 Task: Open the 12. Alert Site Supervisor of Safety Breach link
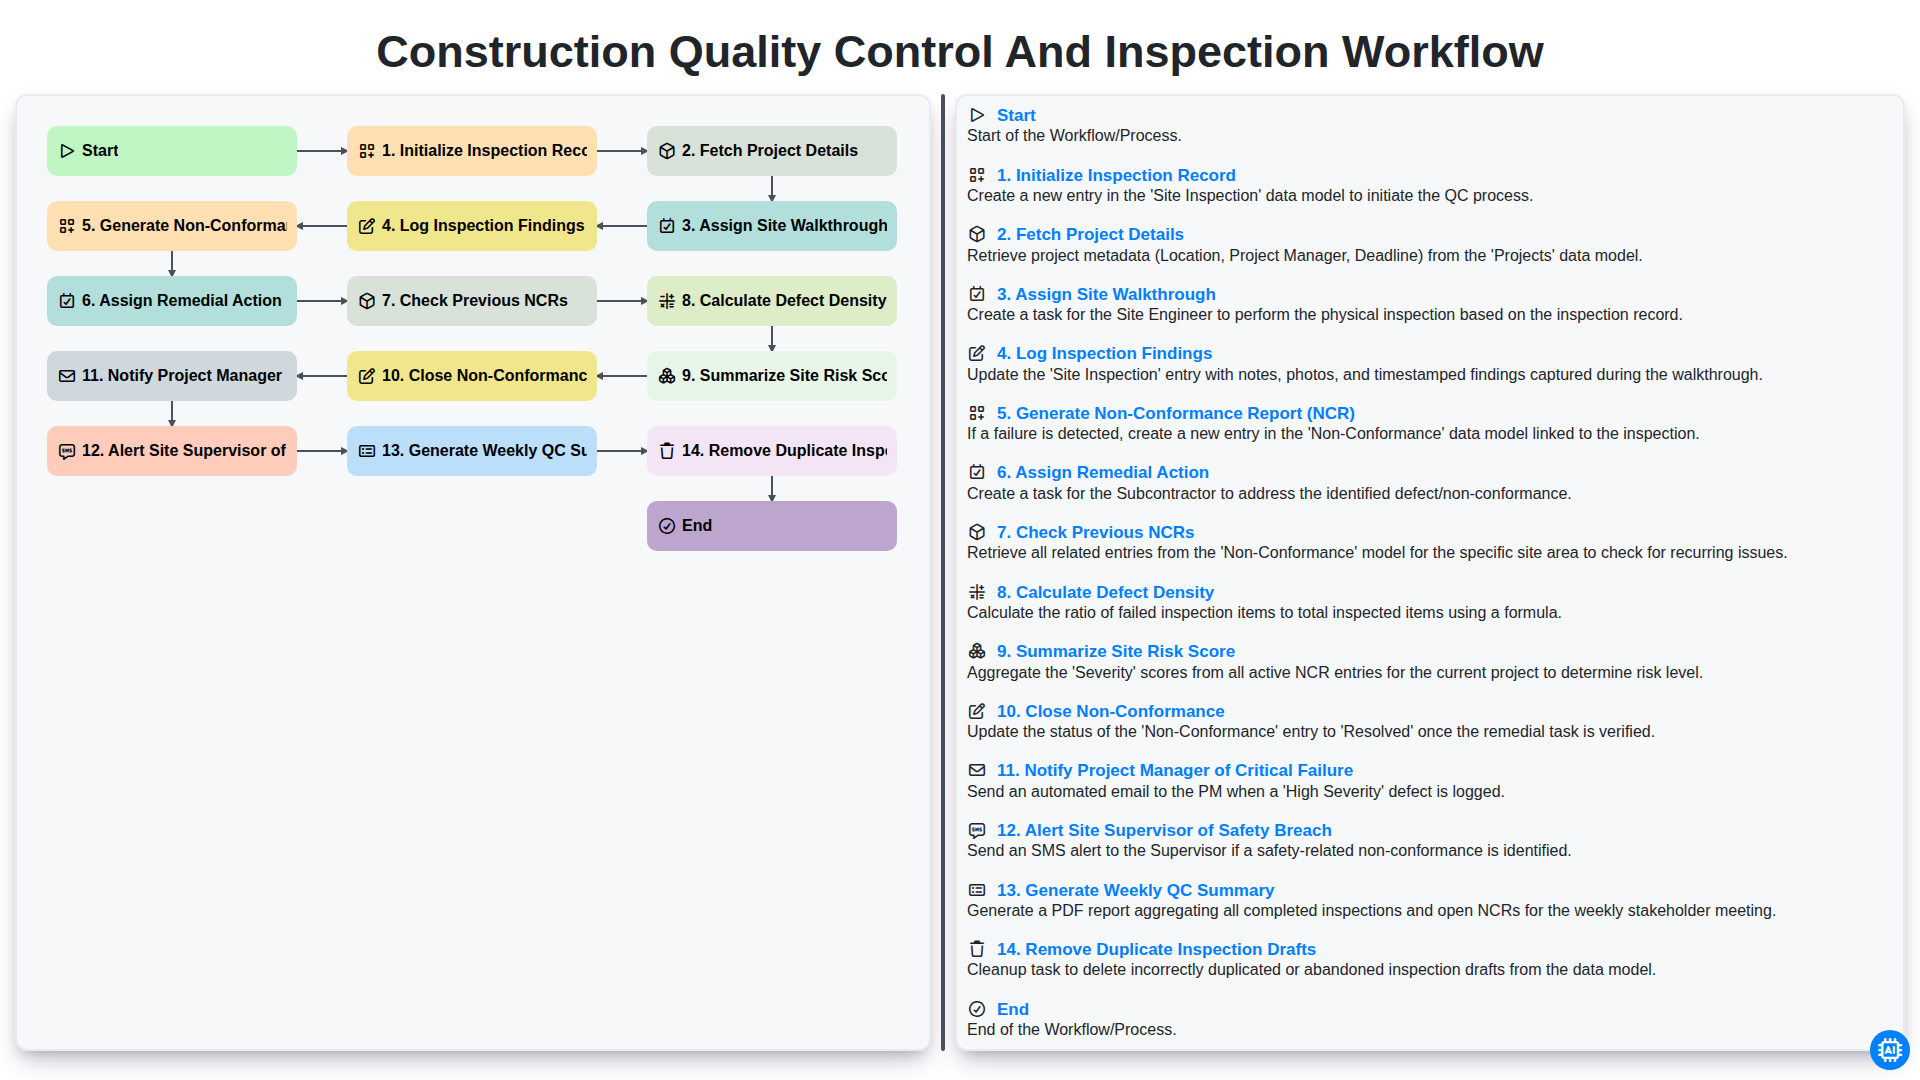1164,830
